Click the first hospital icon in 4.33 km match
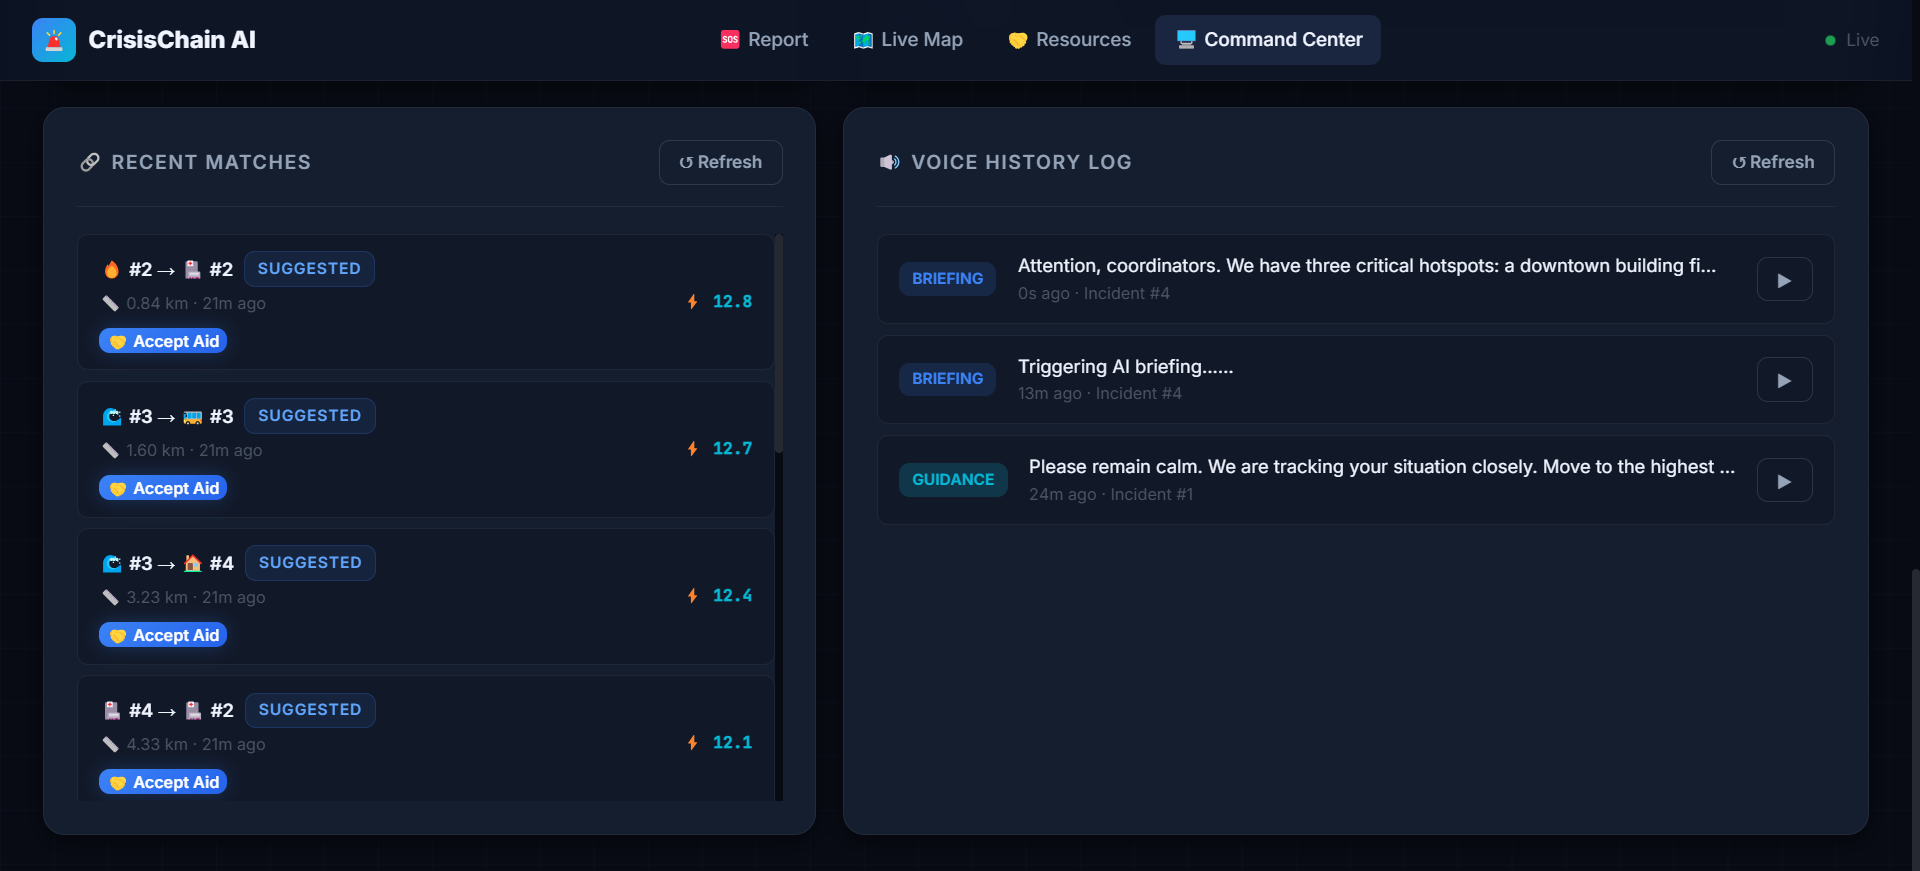 (x=112, y=711)
